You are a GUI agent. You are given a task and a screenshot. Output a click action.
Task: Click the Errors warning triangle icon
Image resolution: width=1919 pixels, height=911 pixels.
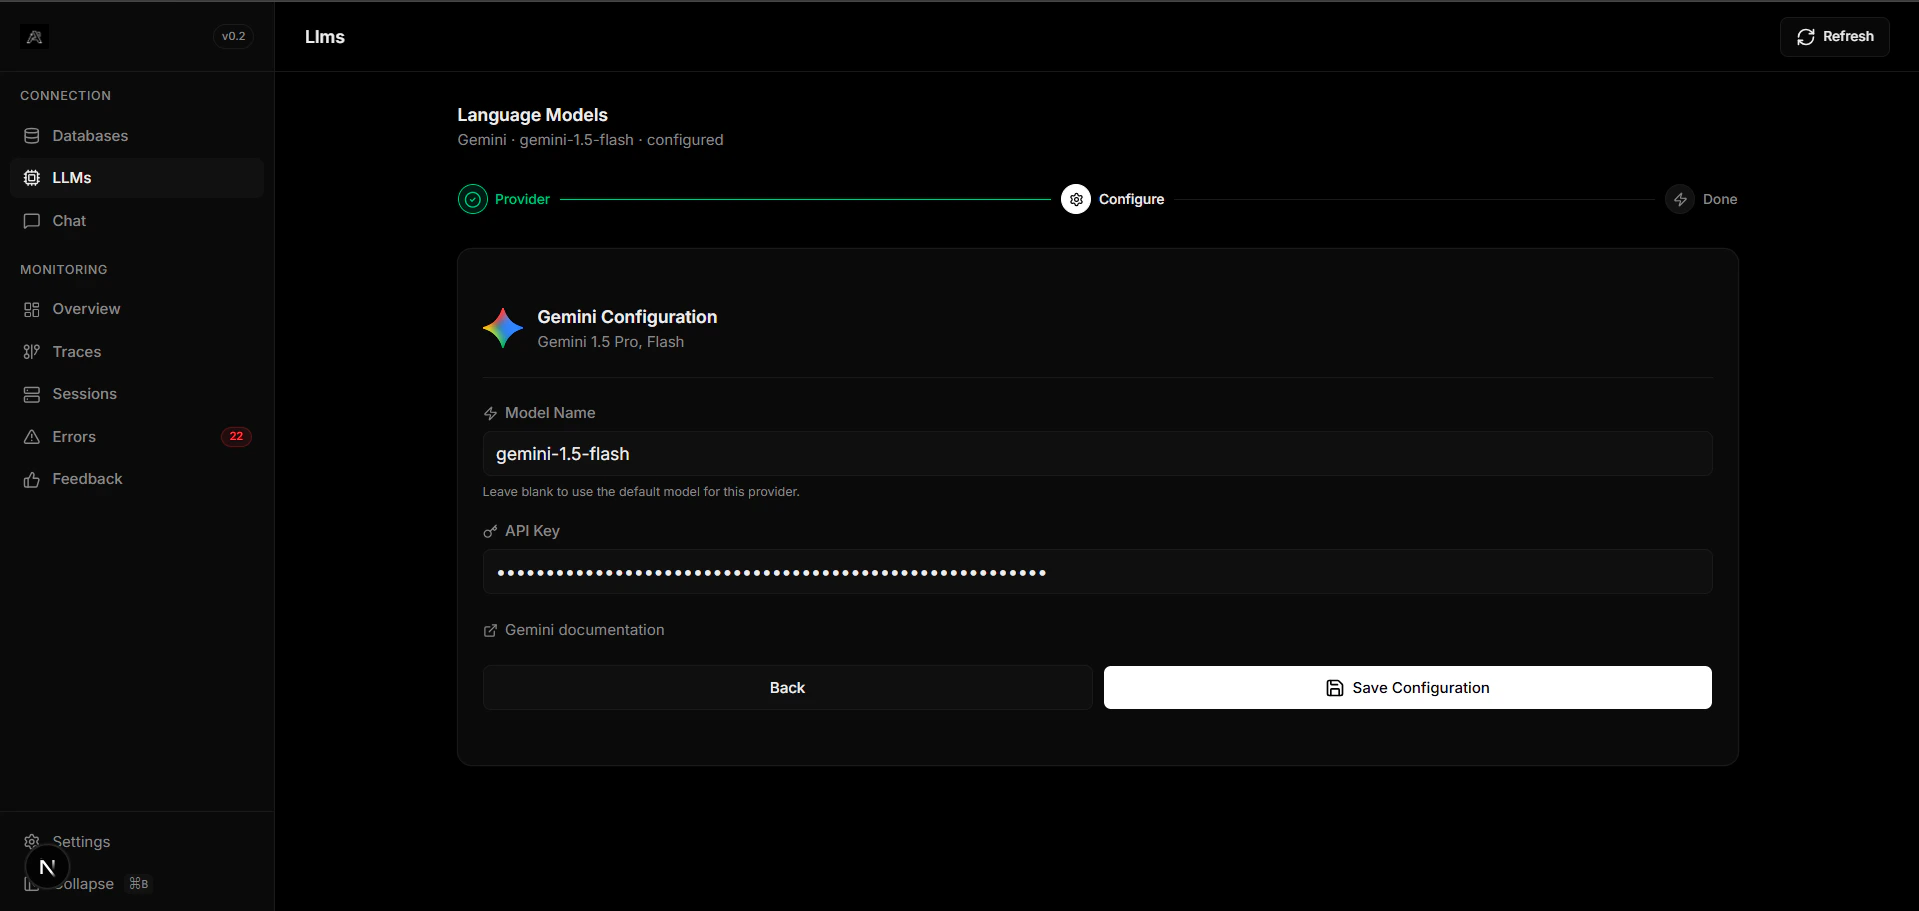click(32, 437)
